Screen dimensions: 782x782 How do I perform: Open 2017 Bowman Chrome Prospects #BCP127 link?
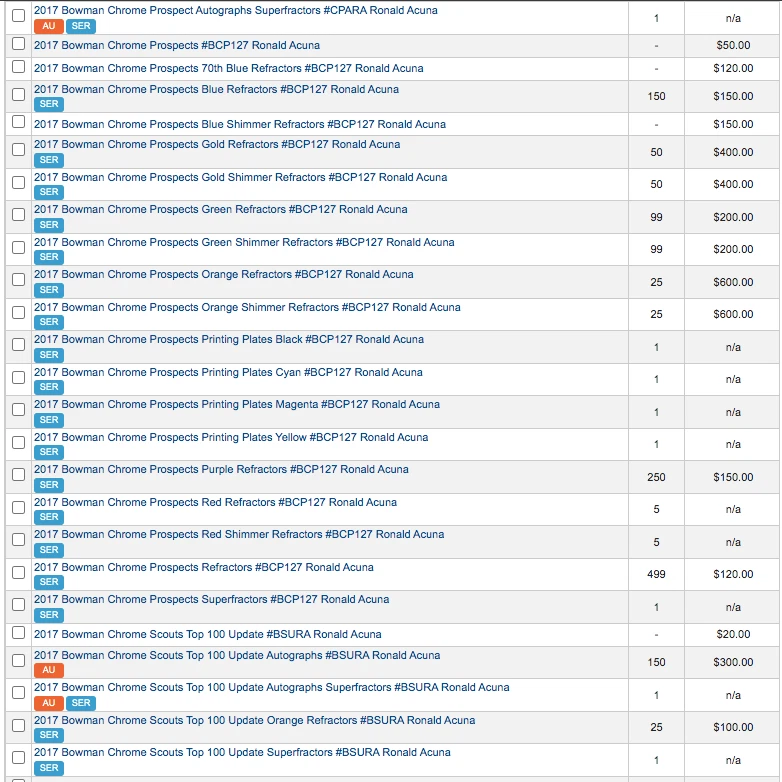[177, 45]
